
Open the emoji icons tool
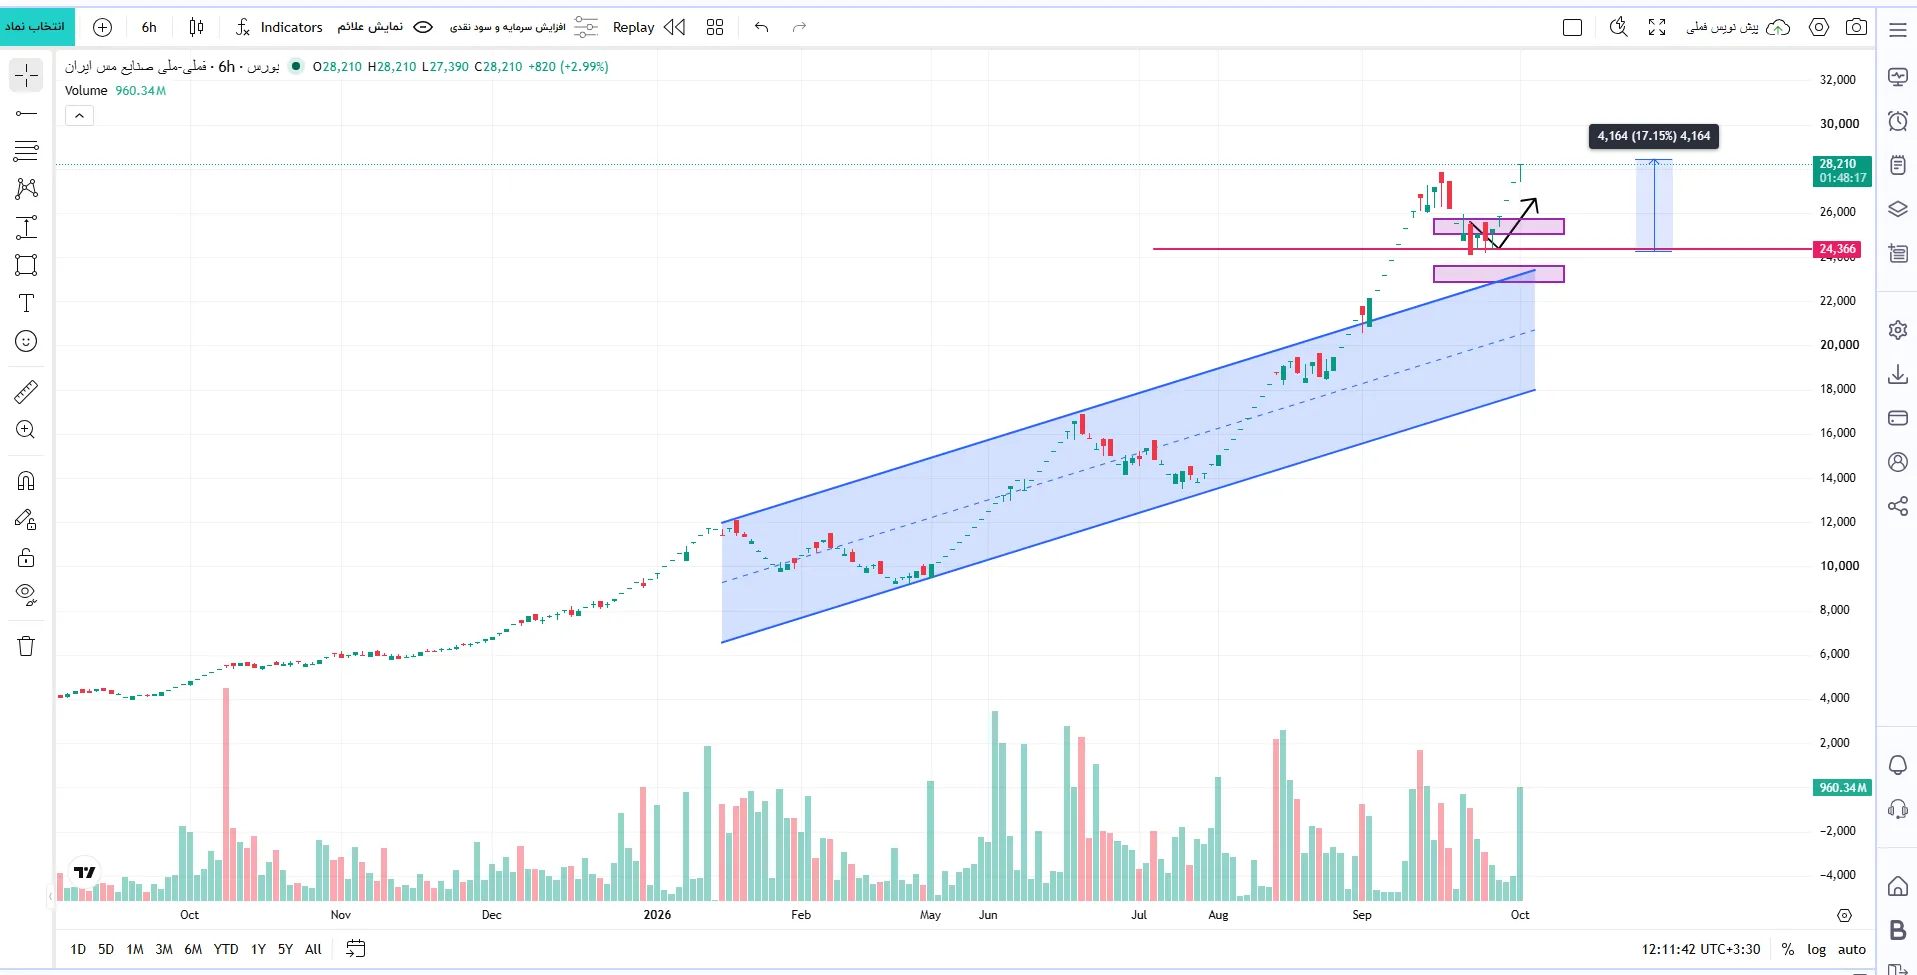click(26, 341)
